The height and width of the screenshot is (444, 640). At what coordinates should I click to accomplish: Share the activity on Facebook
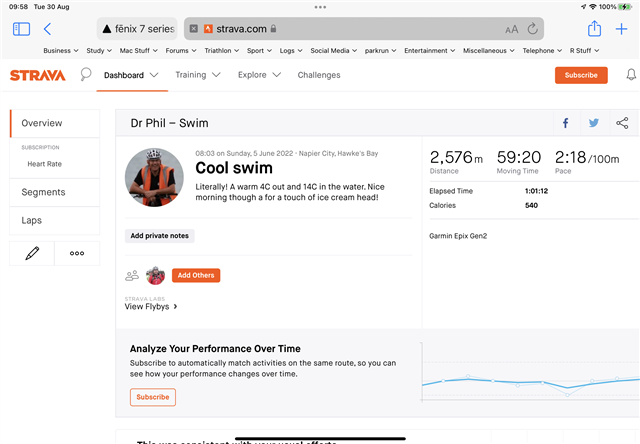coord(566,123)
